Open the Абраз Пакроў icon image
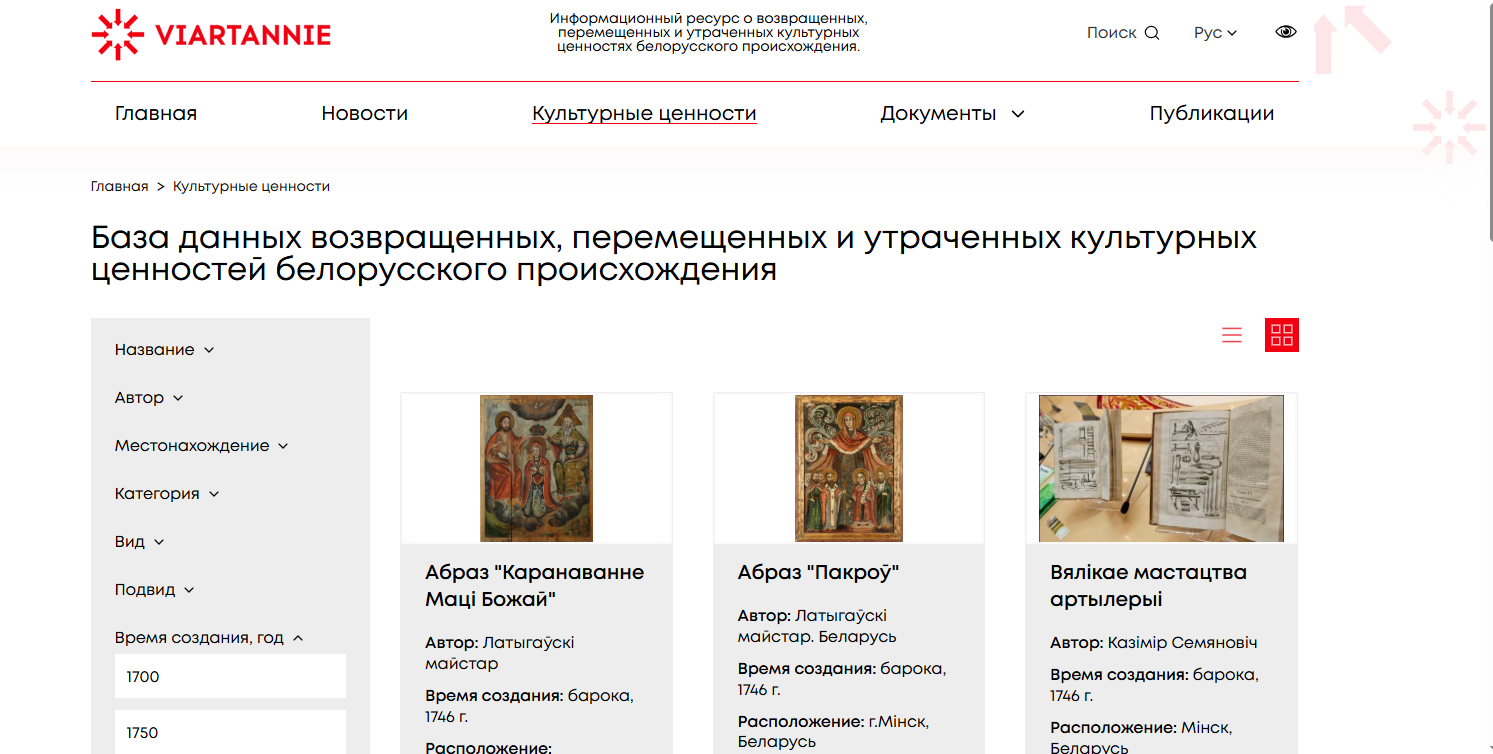Screen dimensions: 1493x754 coord(849,468)
